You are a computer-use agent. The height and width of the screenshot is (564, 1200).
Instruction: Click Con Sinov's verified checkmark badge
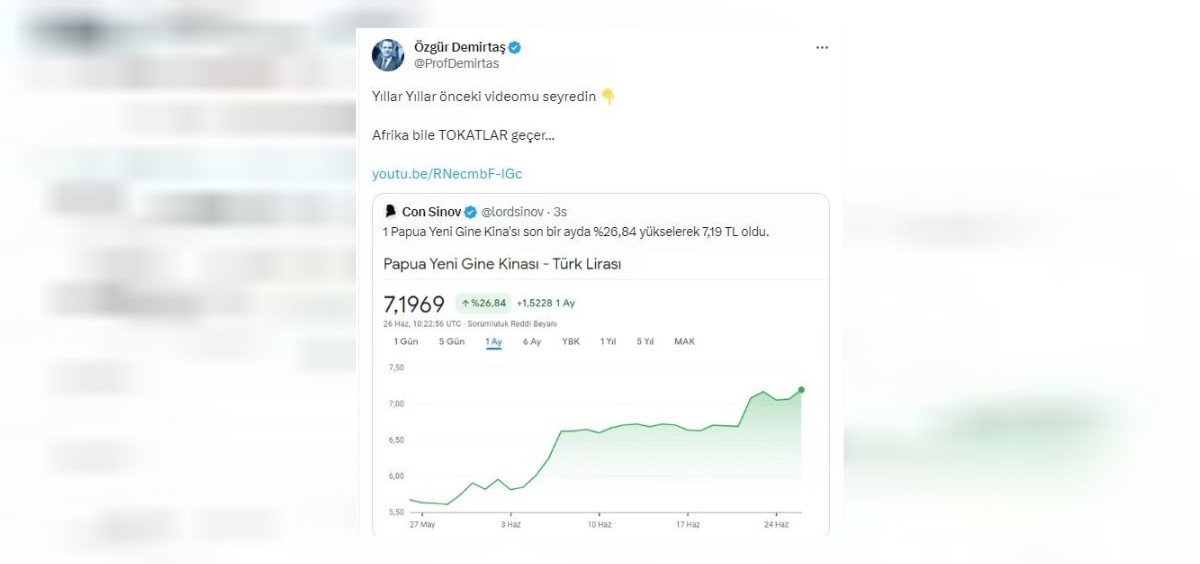pyautogui.click(x=471, y=212)
